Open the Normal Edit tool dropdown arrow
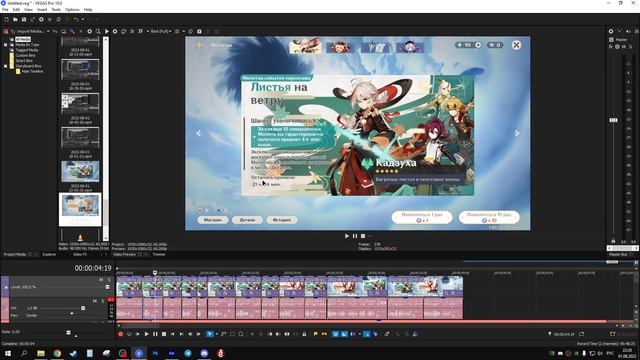 216,334
